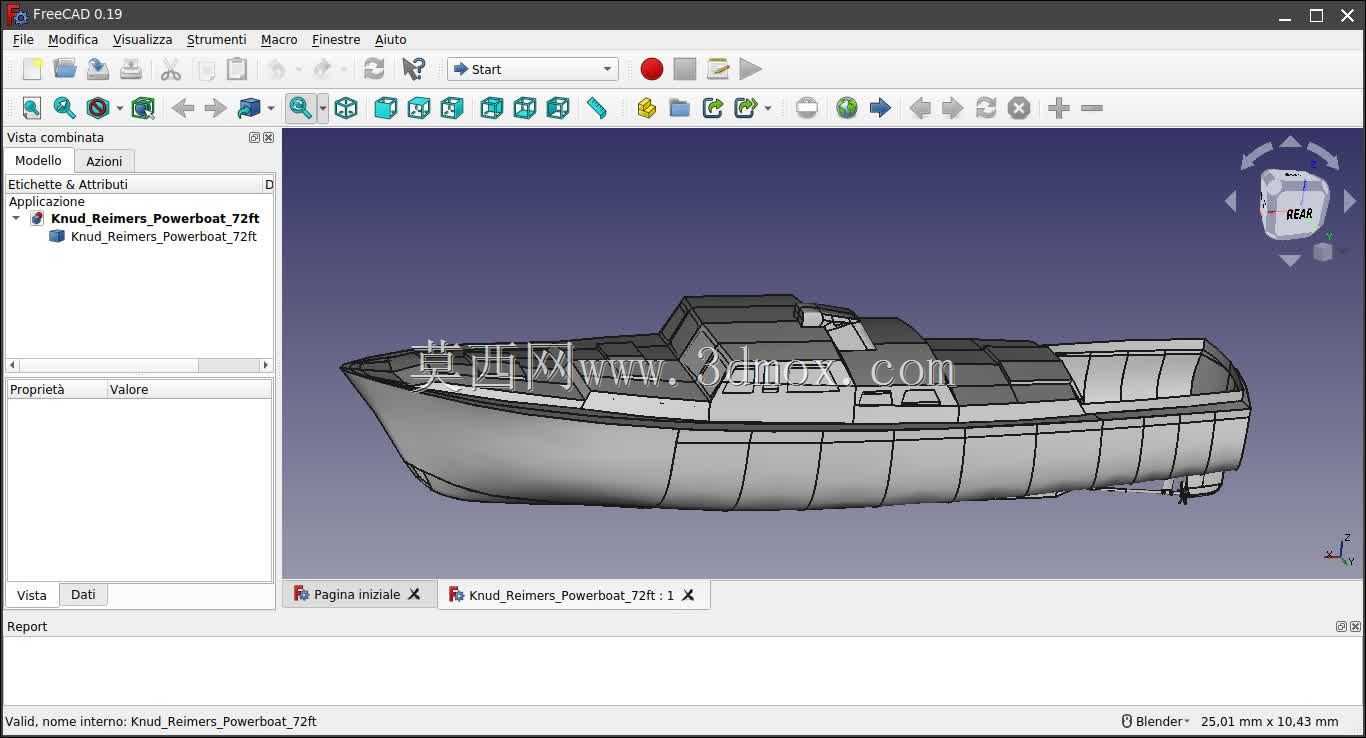Image resolution: width=1366 pixels, height=738 pixels.
Task: Open the File menu
Action: [x=23, y=39]
